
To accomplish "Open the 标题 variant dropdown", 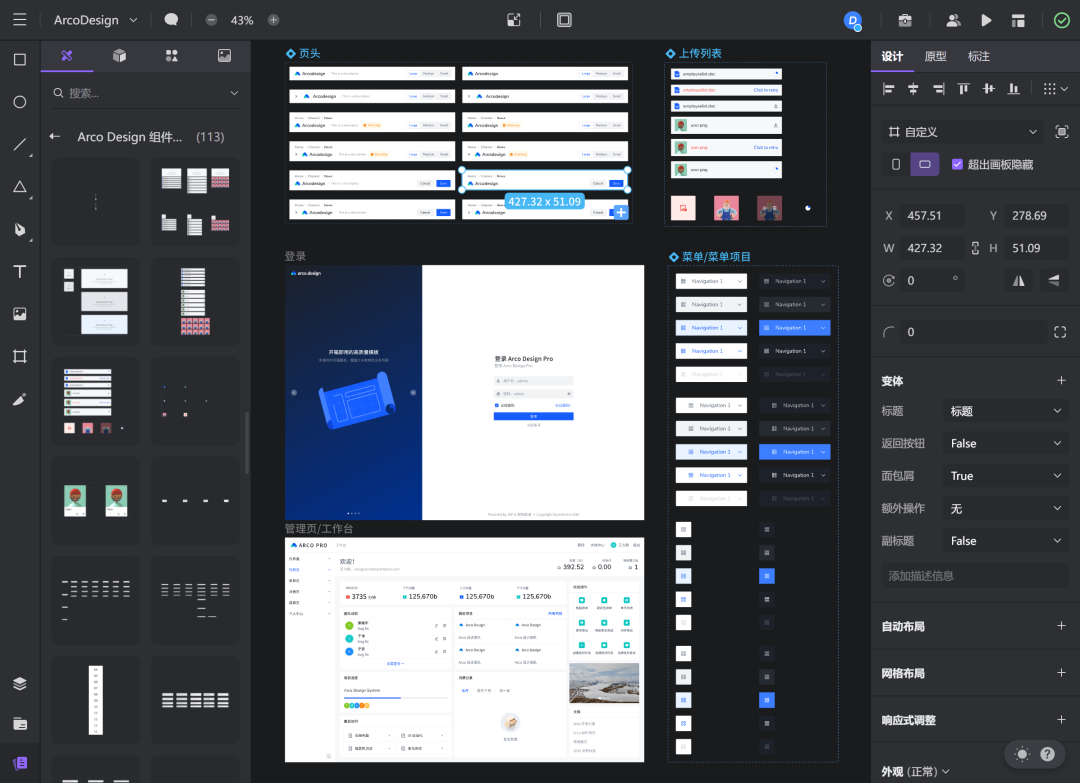I will [1006, 411].
